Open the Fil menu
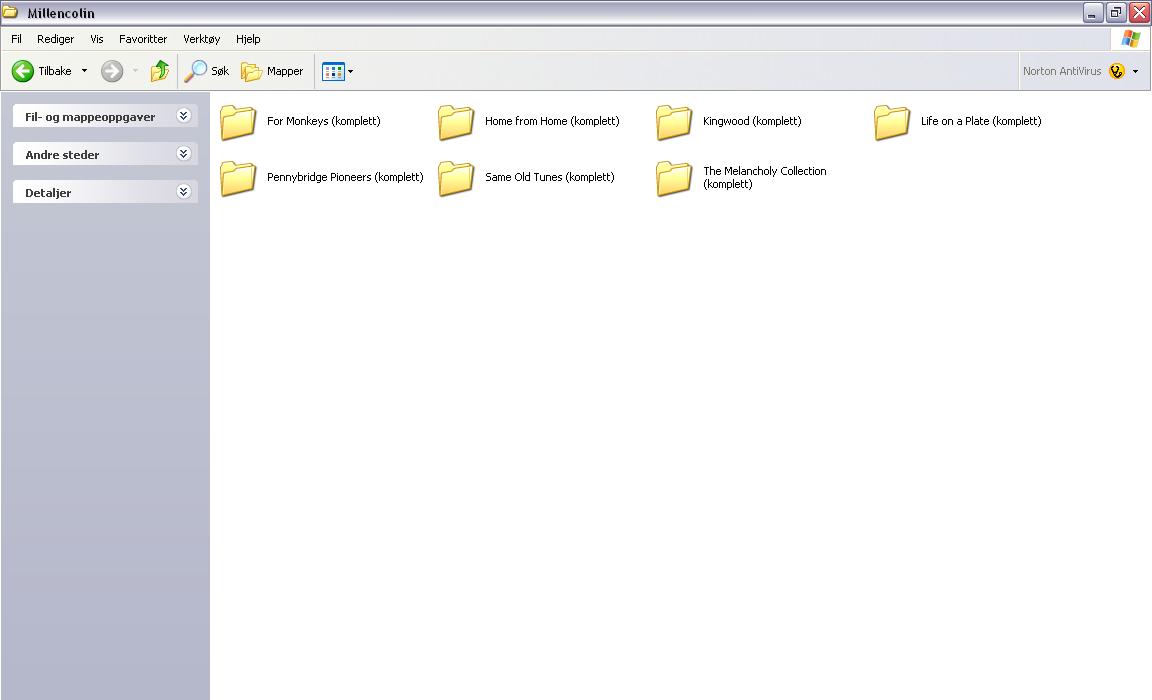 [x=16, y=39]
